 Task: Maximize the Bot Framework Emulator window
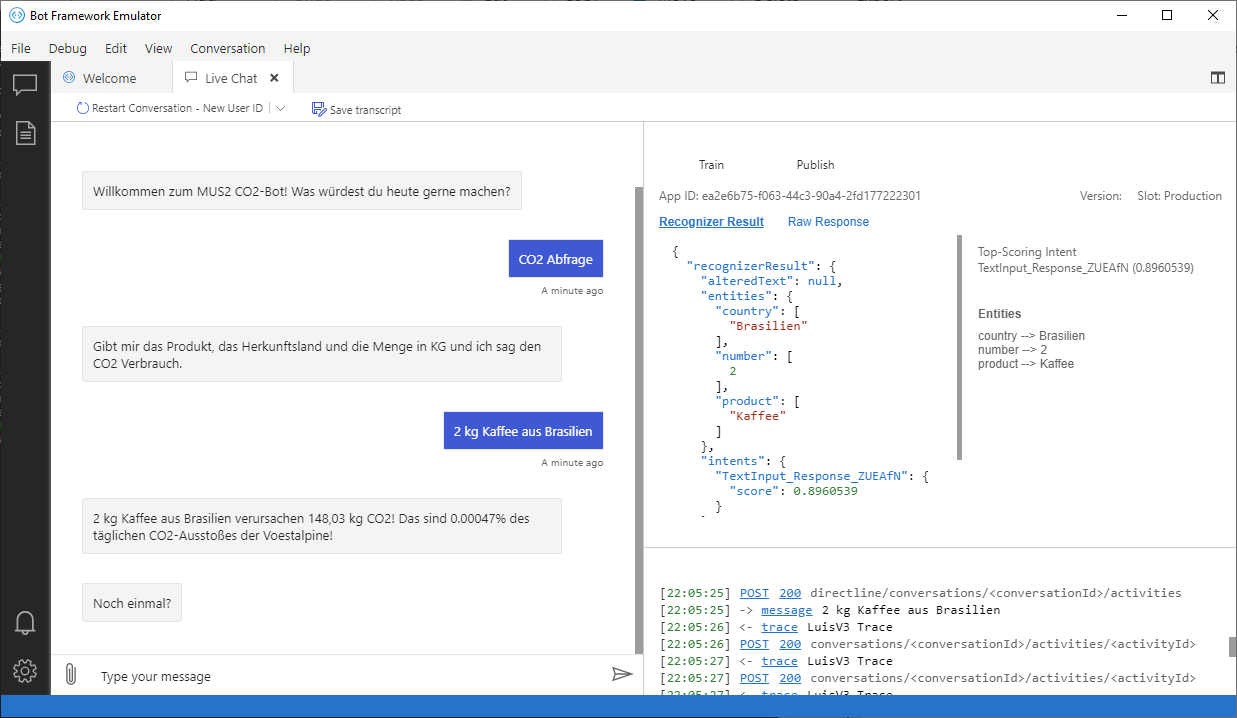click(1167, 15)
